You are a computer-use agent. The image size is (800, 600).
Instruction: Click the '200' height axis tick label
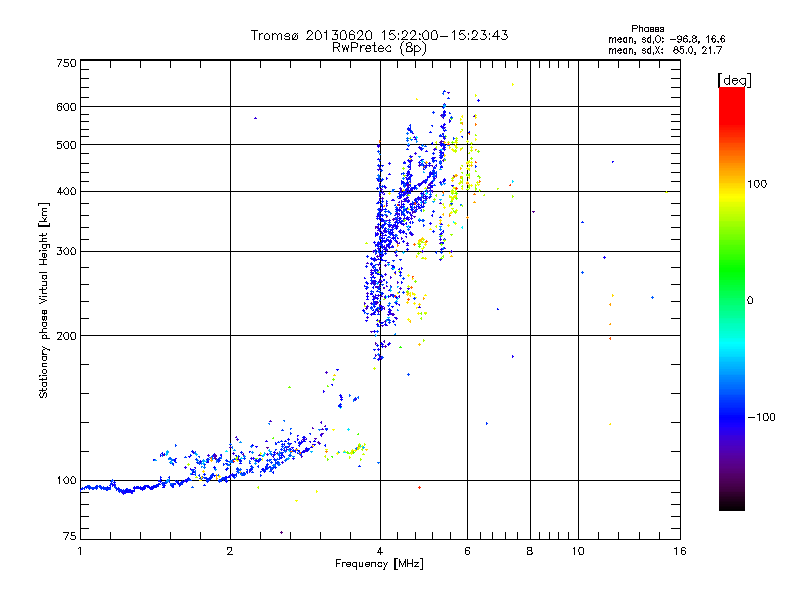coord(66,336)
